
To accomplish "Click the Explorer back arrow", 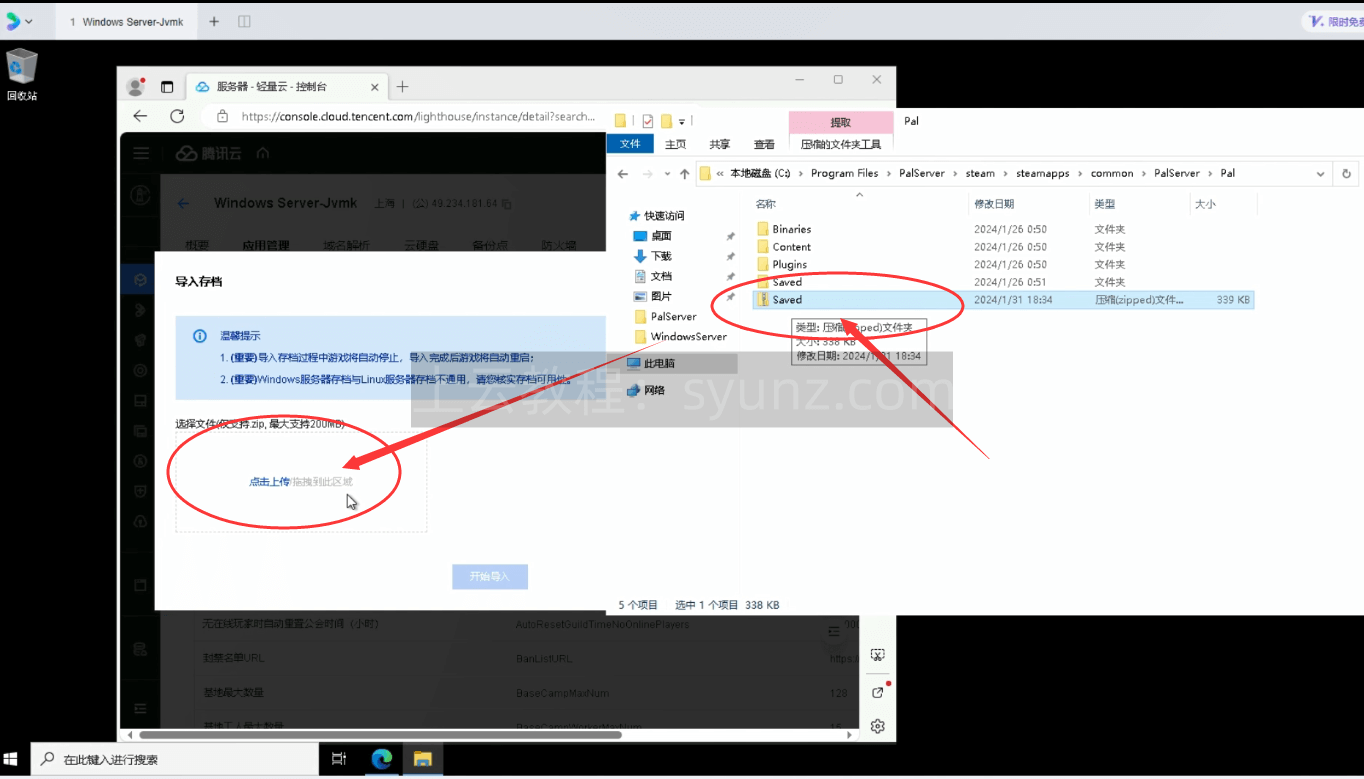I will click(x=623, y=173).
